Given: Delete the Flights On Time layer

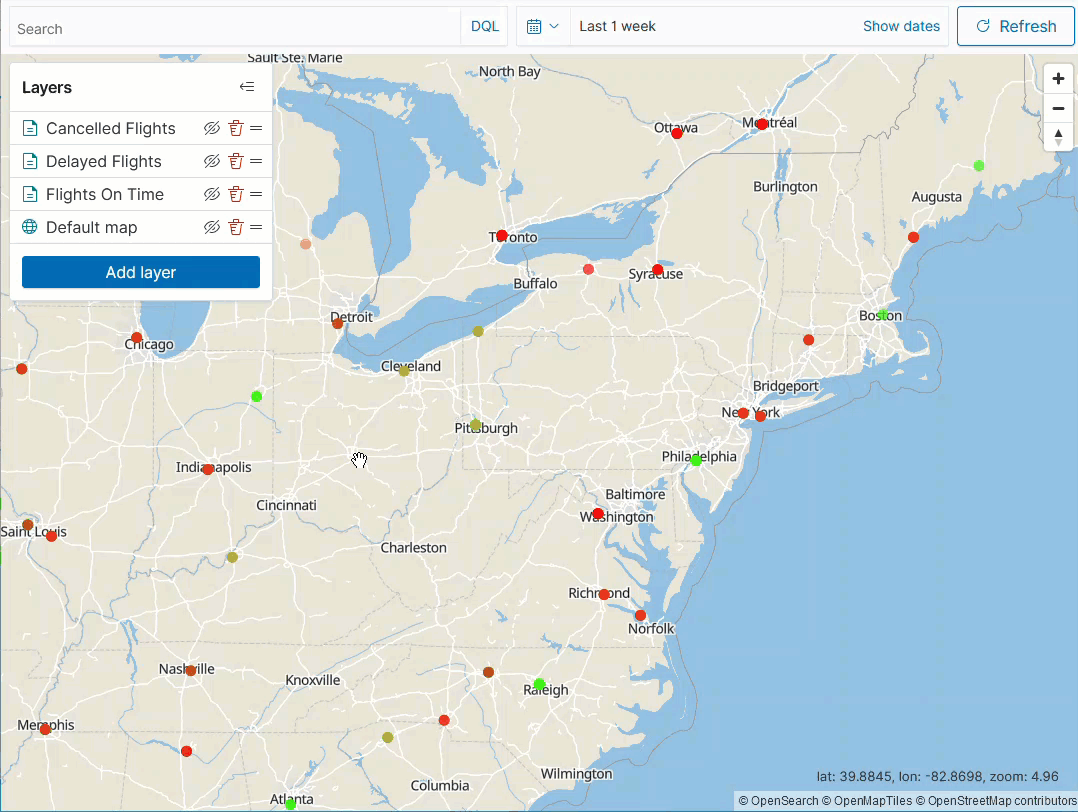Looking at the screenshot, I should tap(236, 194).
